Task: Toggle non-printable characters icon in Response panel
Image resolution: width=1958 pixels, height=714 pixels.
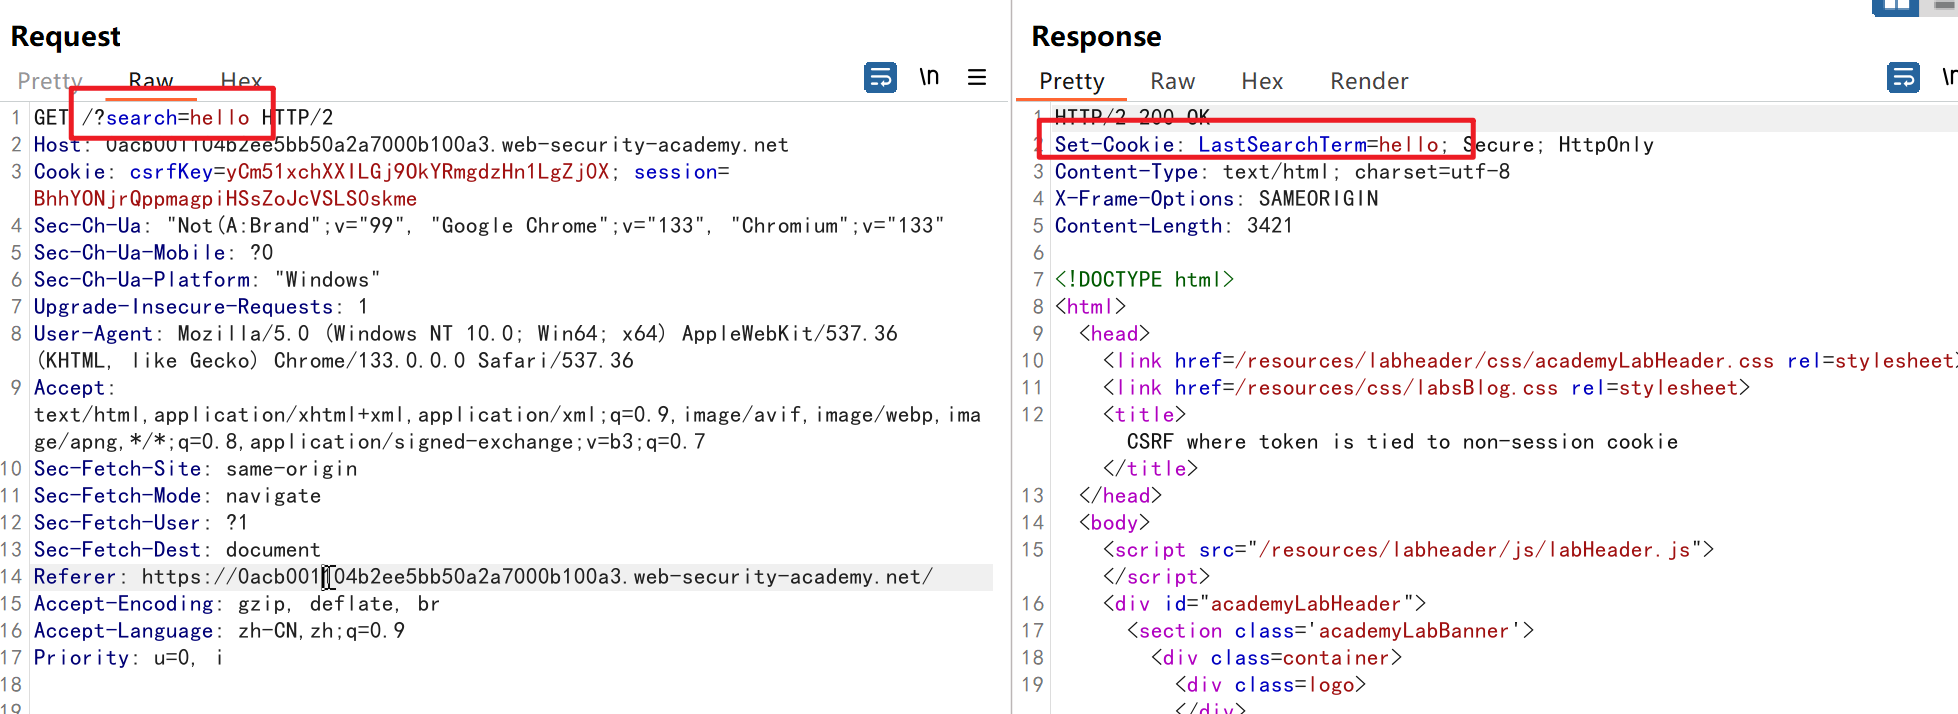Action: pos(1948,77)
